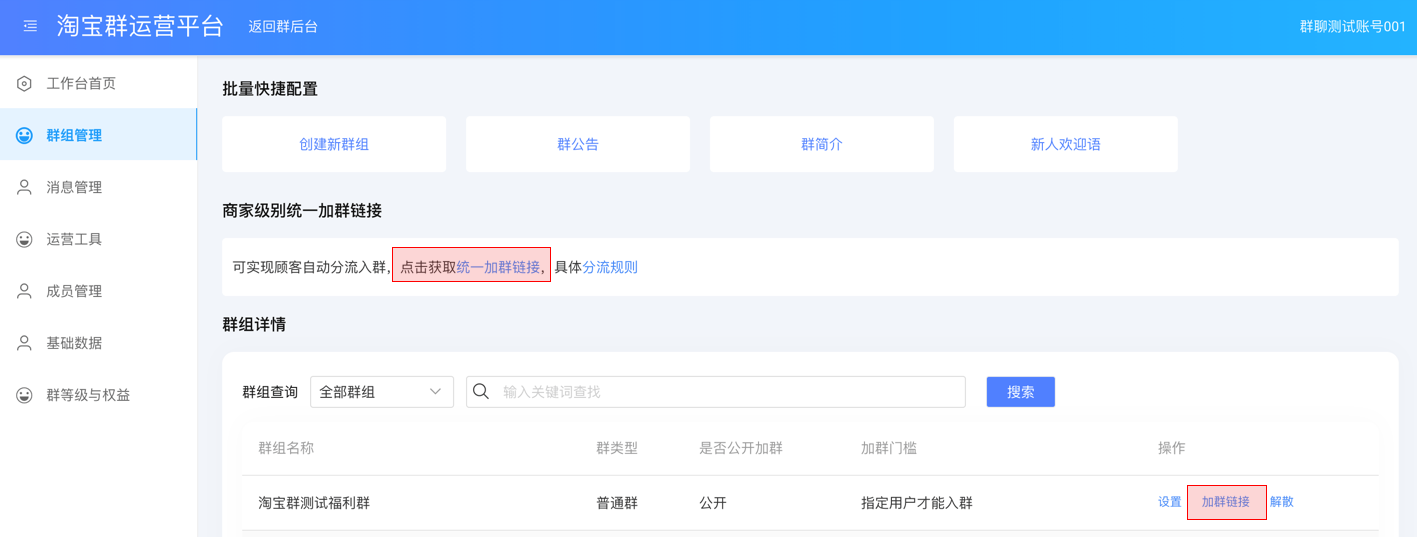Screen dimensions: 1417x537
Task: Click the 运营工具 smiley icon
Action: point(24,239)
